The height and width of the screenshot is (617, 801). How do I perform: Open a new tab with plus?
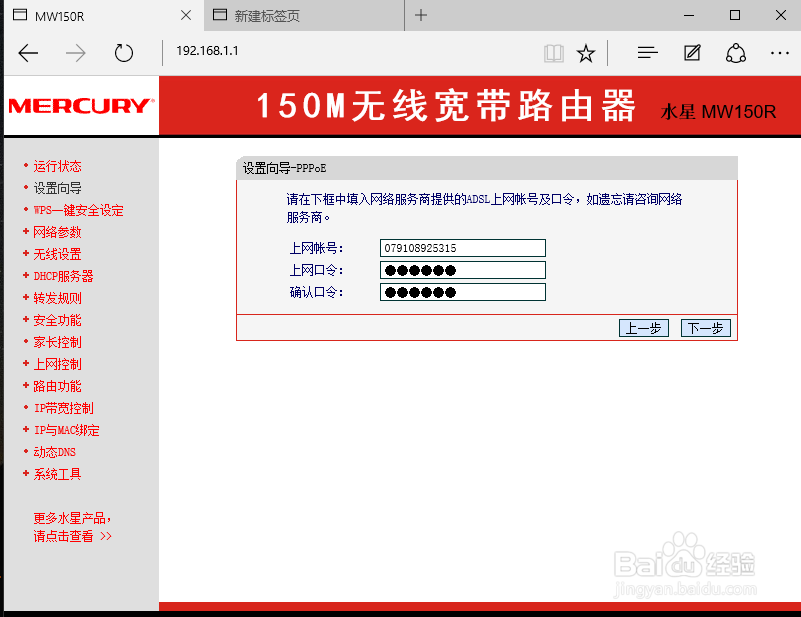pos(420,15)
